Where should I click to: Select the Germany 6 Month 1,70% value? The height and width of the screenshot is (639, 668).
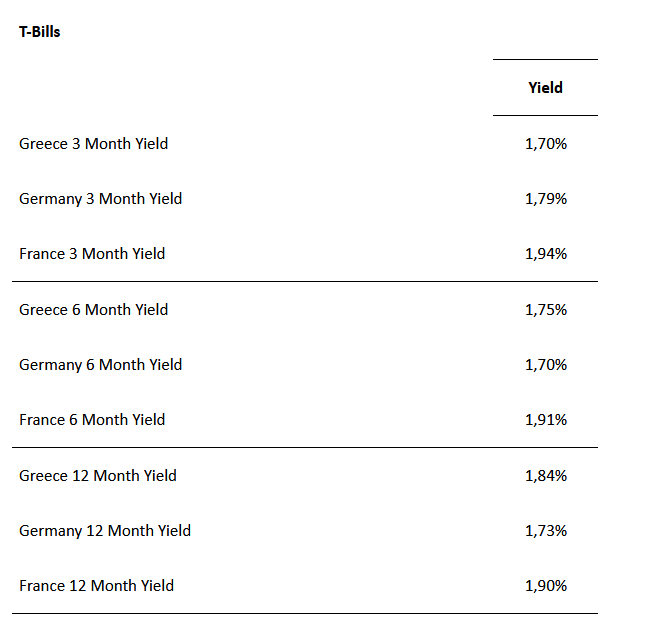pos(545,365)
